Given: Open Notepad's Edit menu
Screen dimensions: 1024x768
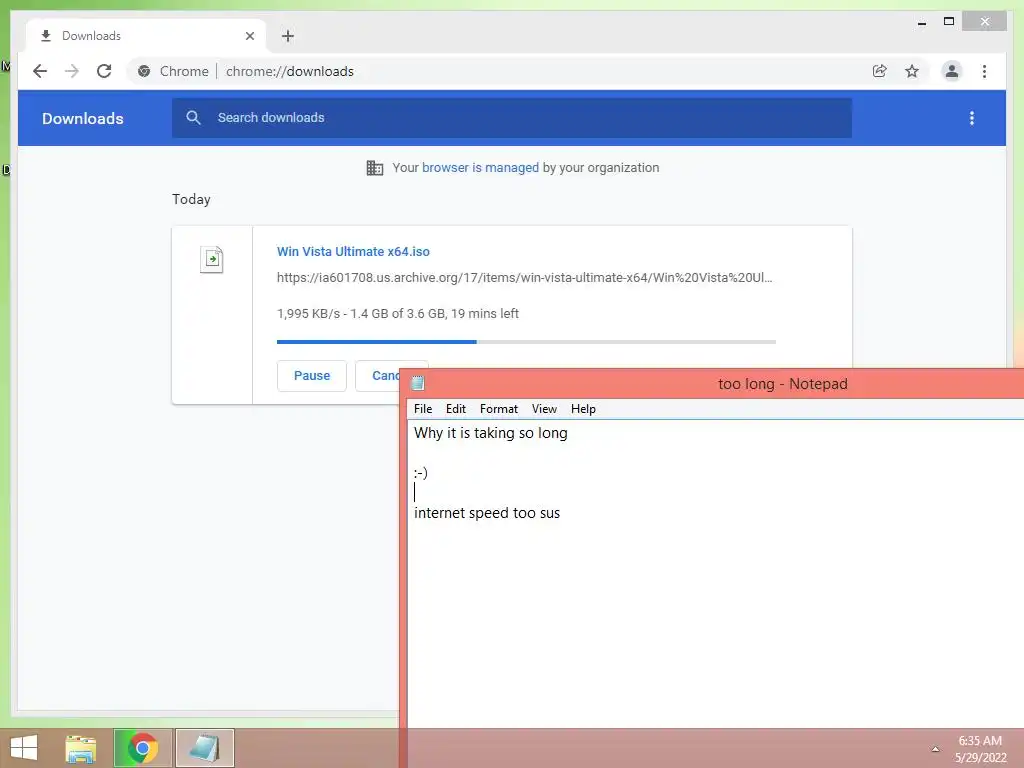Looking at the screenshot, I should (x=456, y=409).
